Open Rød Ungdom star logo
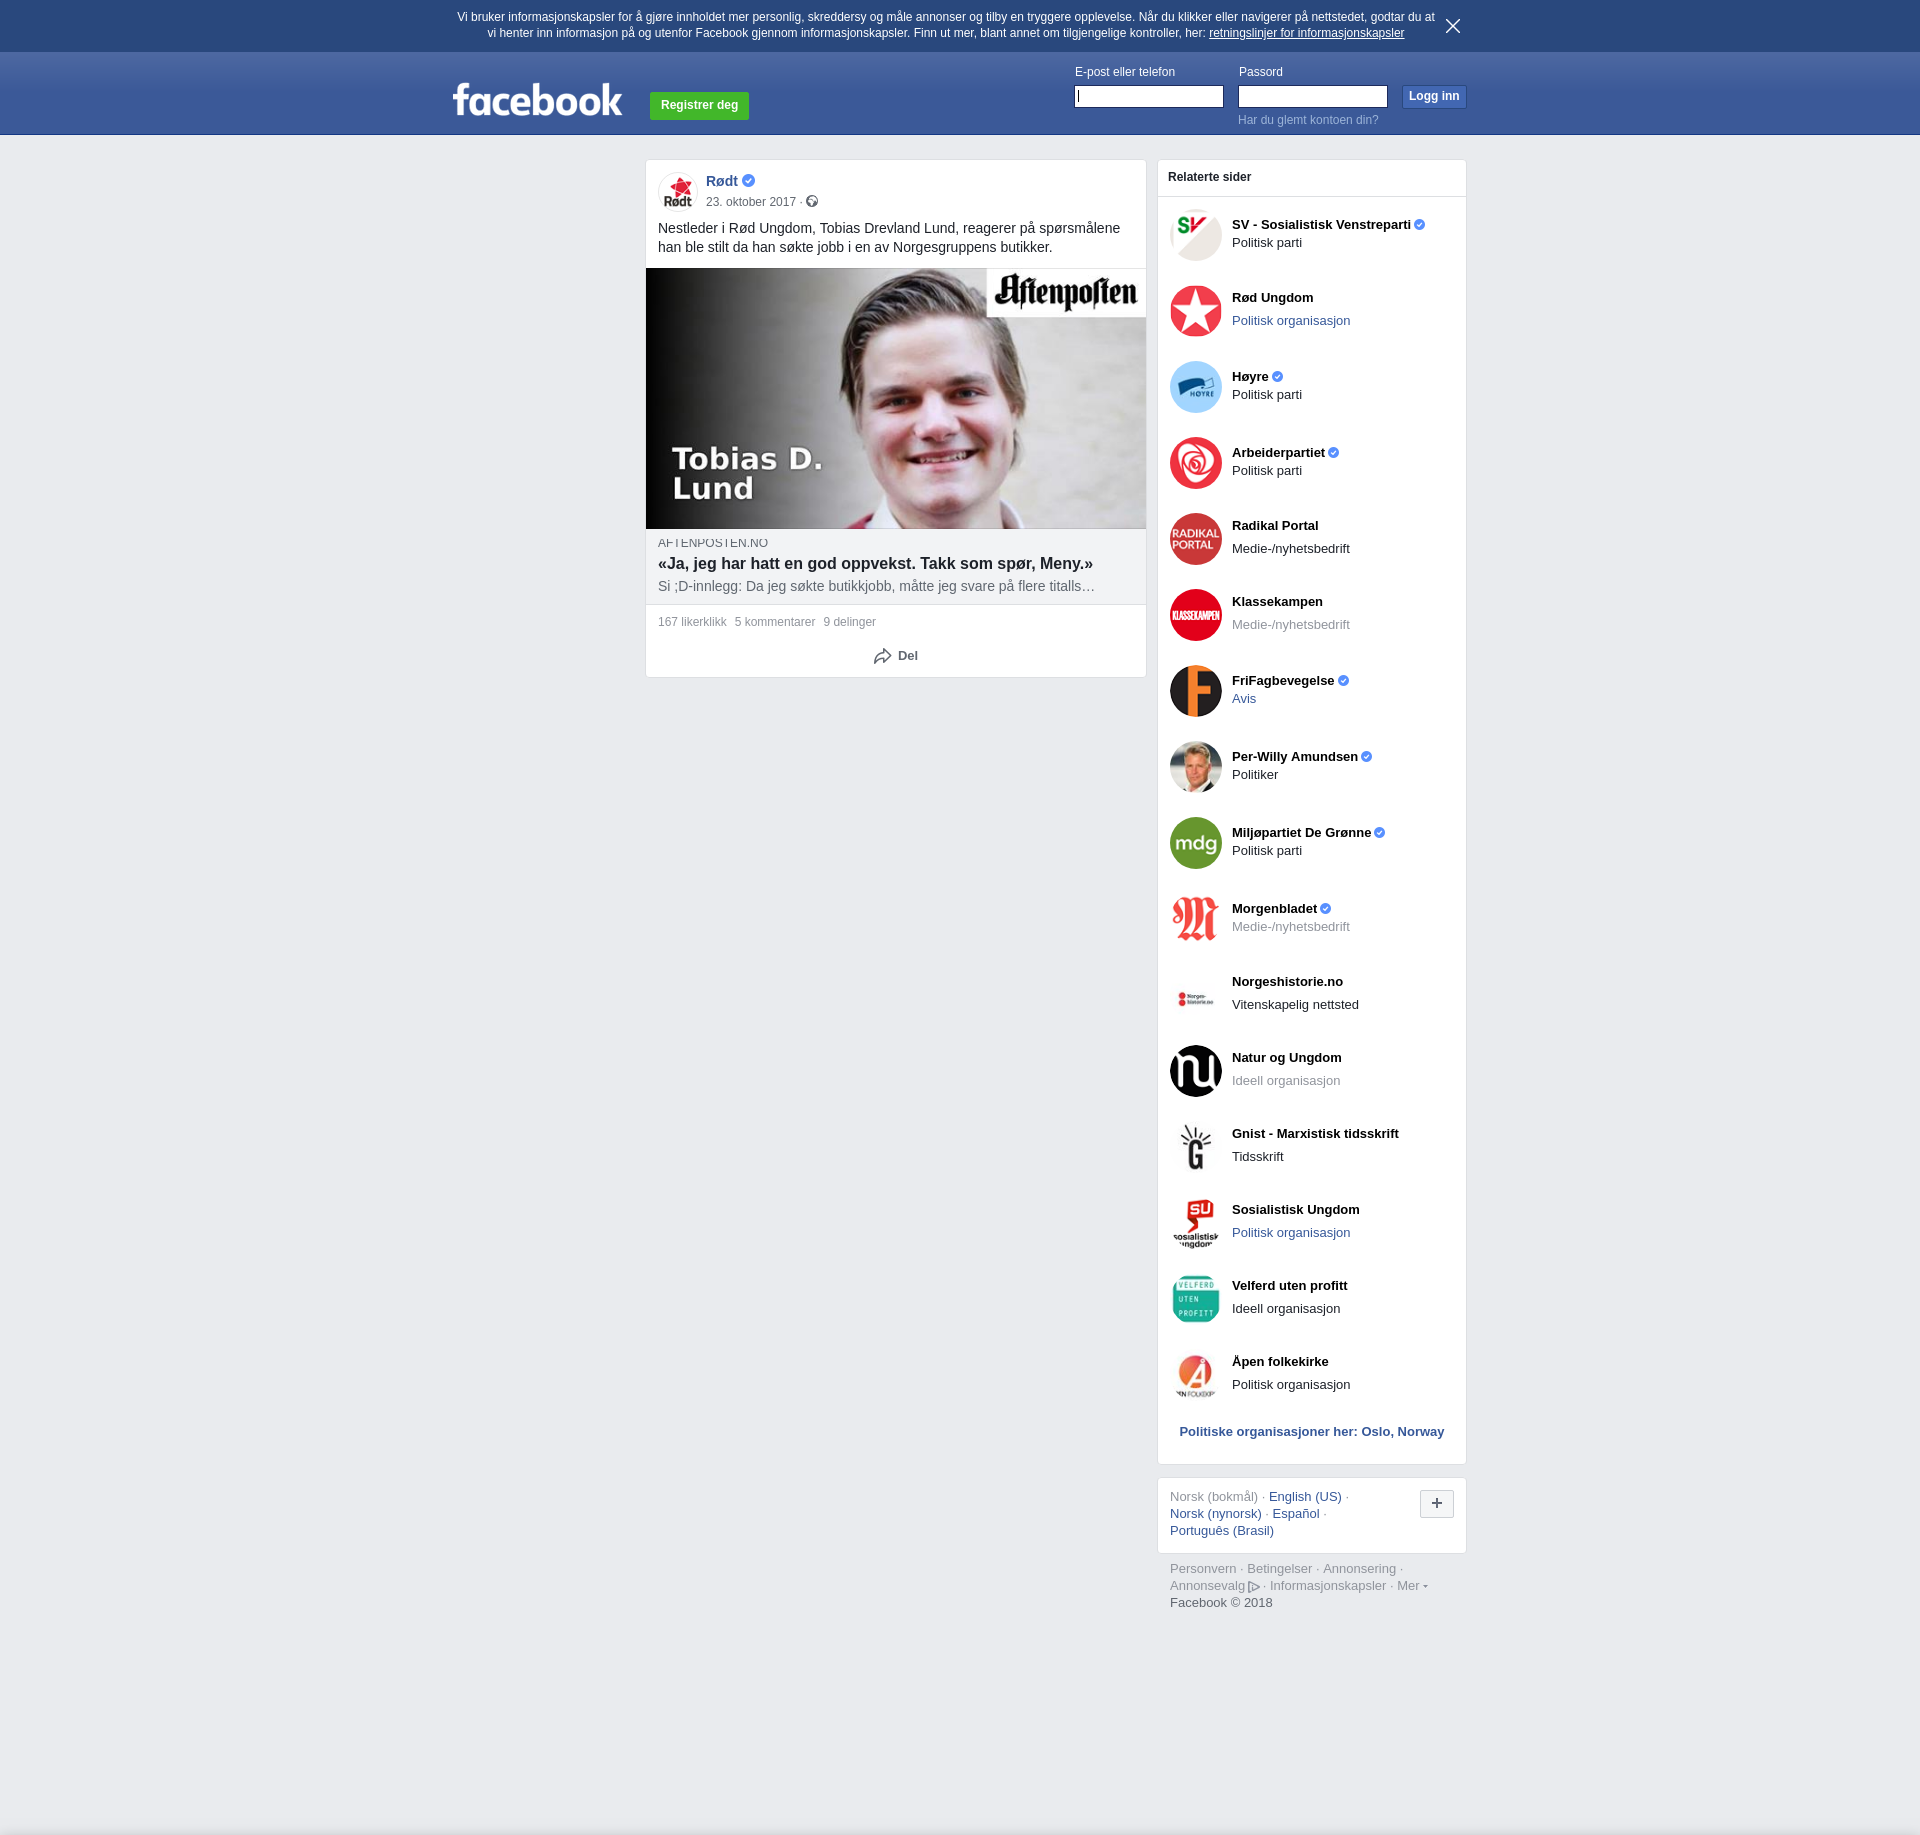The image size is (1920, 1835). pyautogui.click(x=1196, y=311)
